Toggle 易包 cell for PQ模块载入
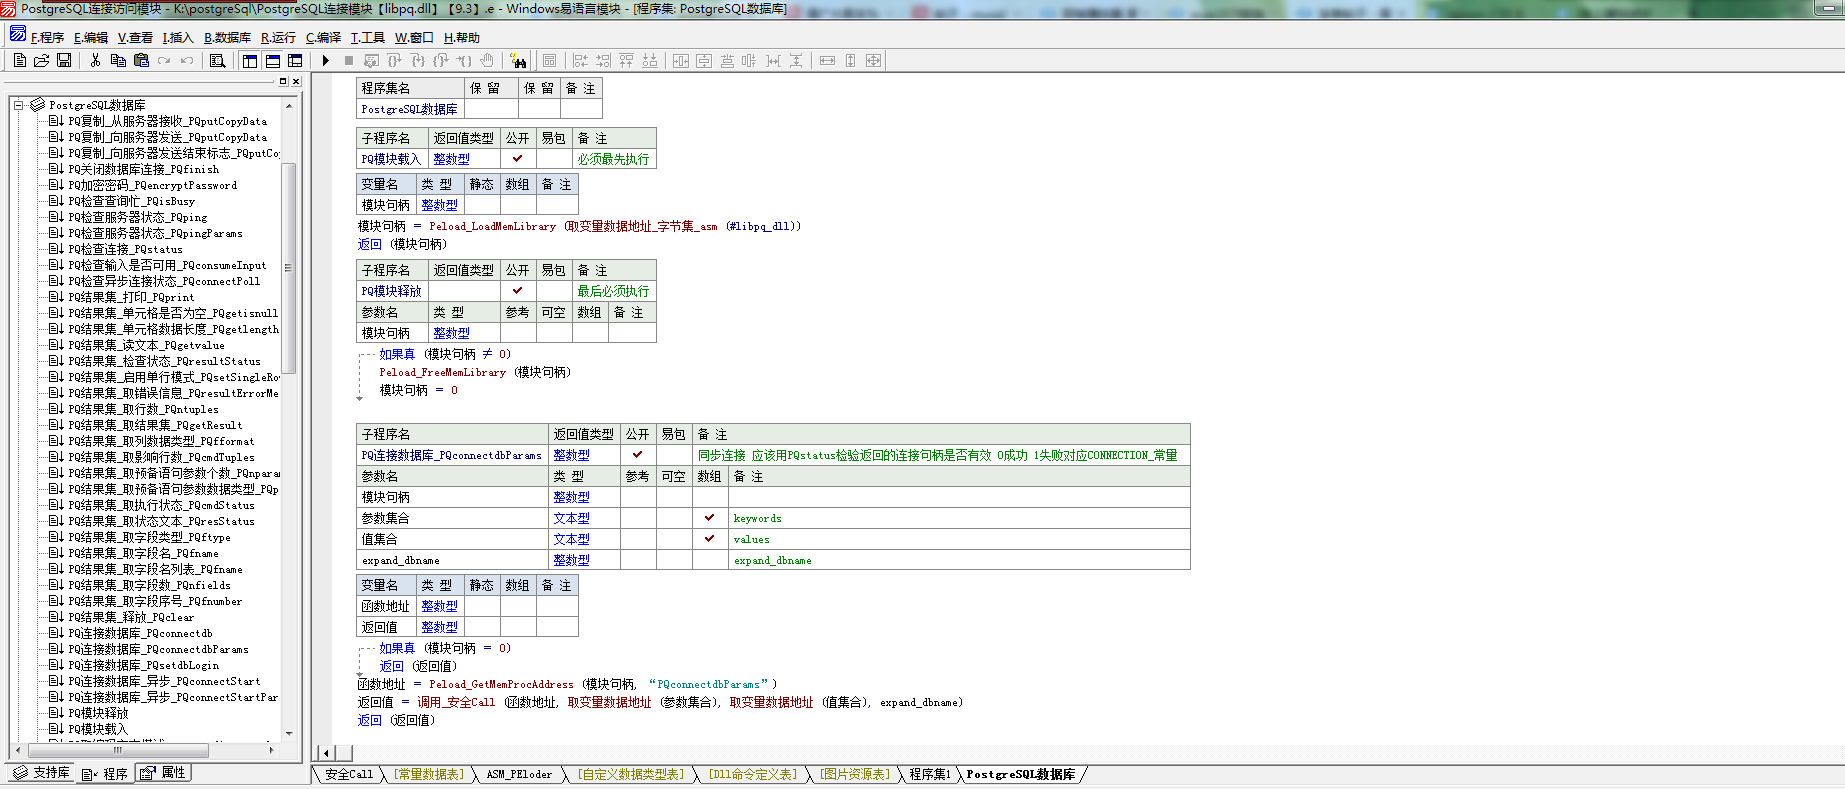This screenshot has width=1845, height=789. (554, 158)
